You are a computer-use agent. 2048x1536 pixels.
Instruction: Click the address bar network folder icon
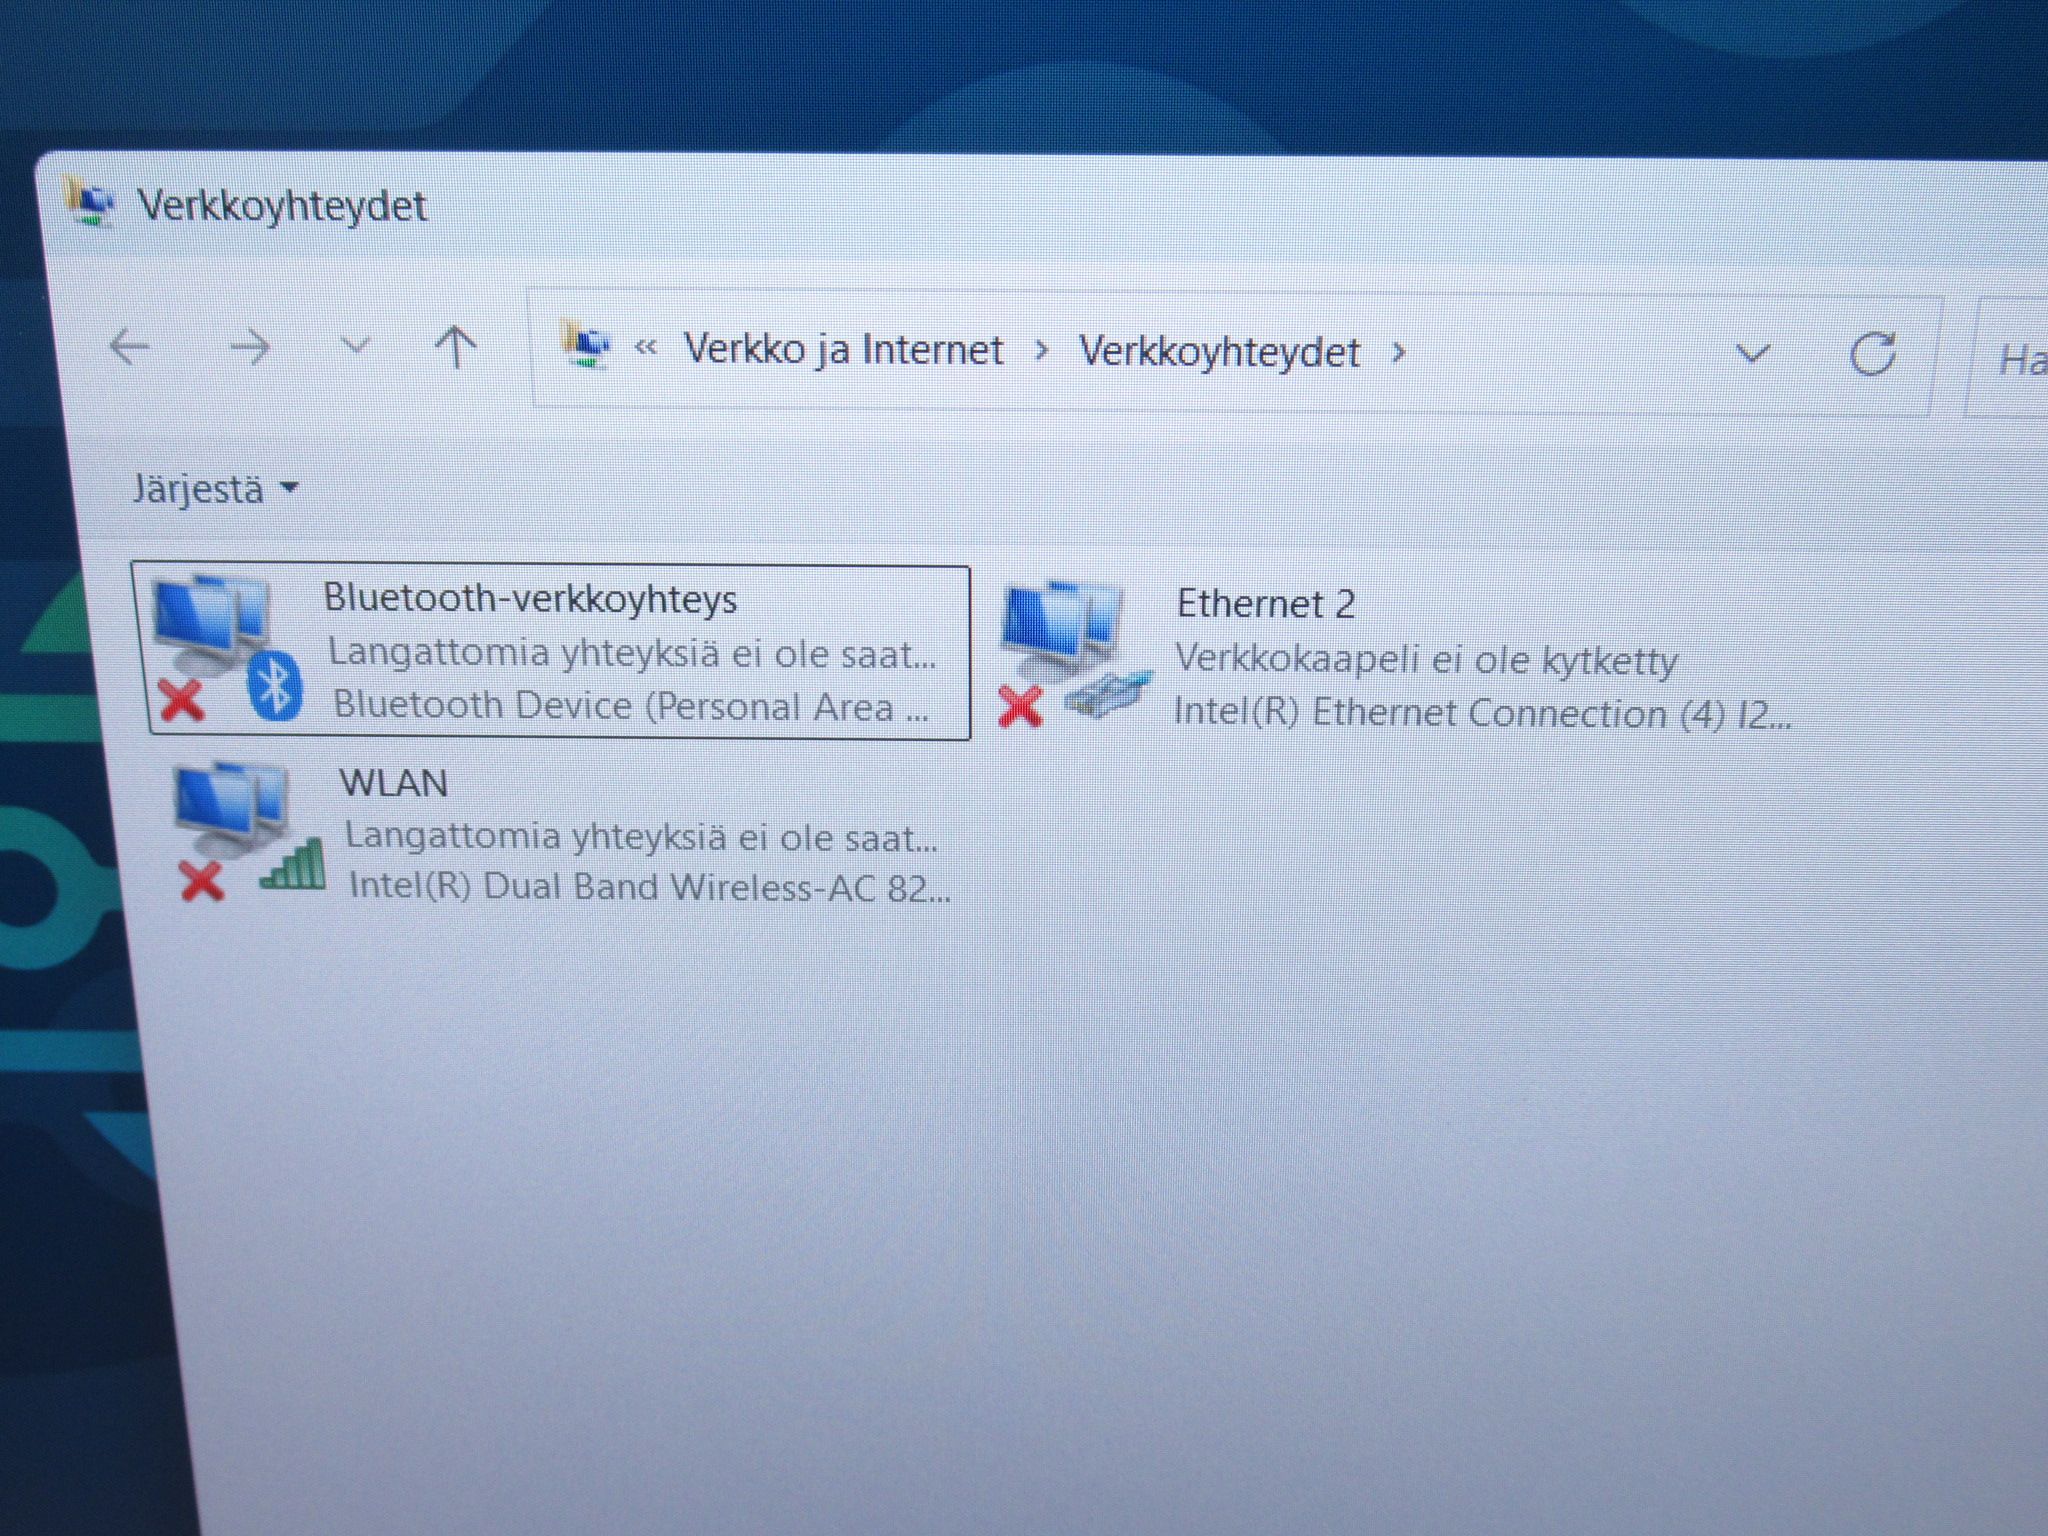coord(587,346)
